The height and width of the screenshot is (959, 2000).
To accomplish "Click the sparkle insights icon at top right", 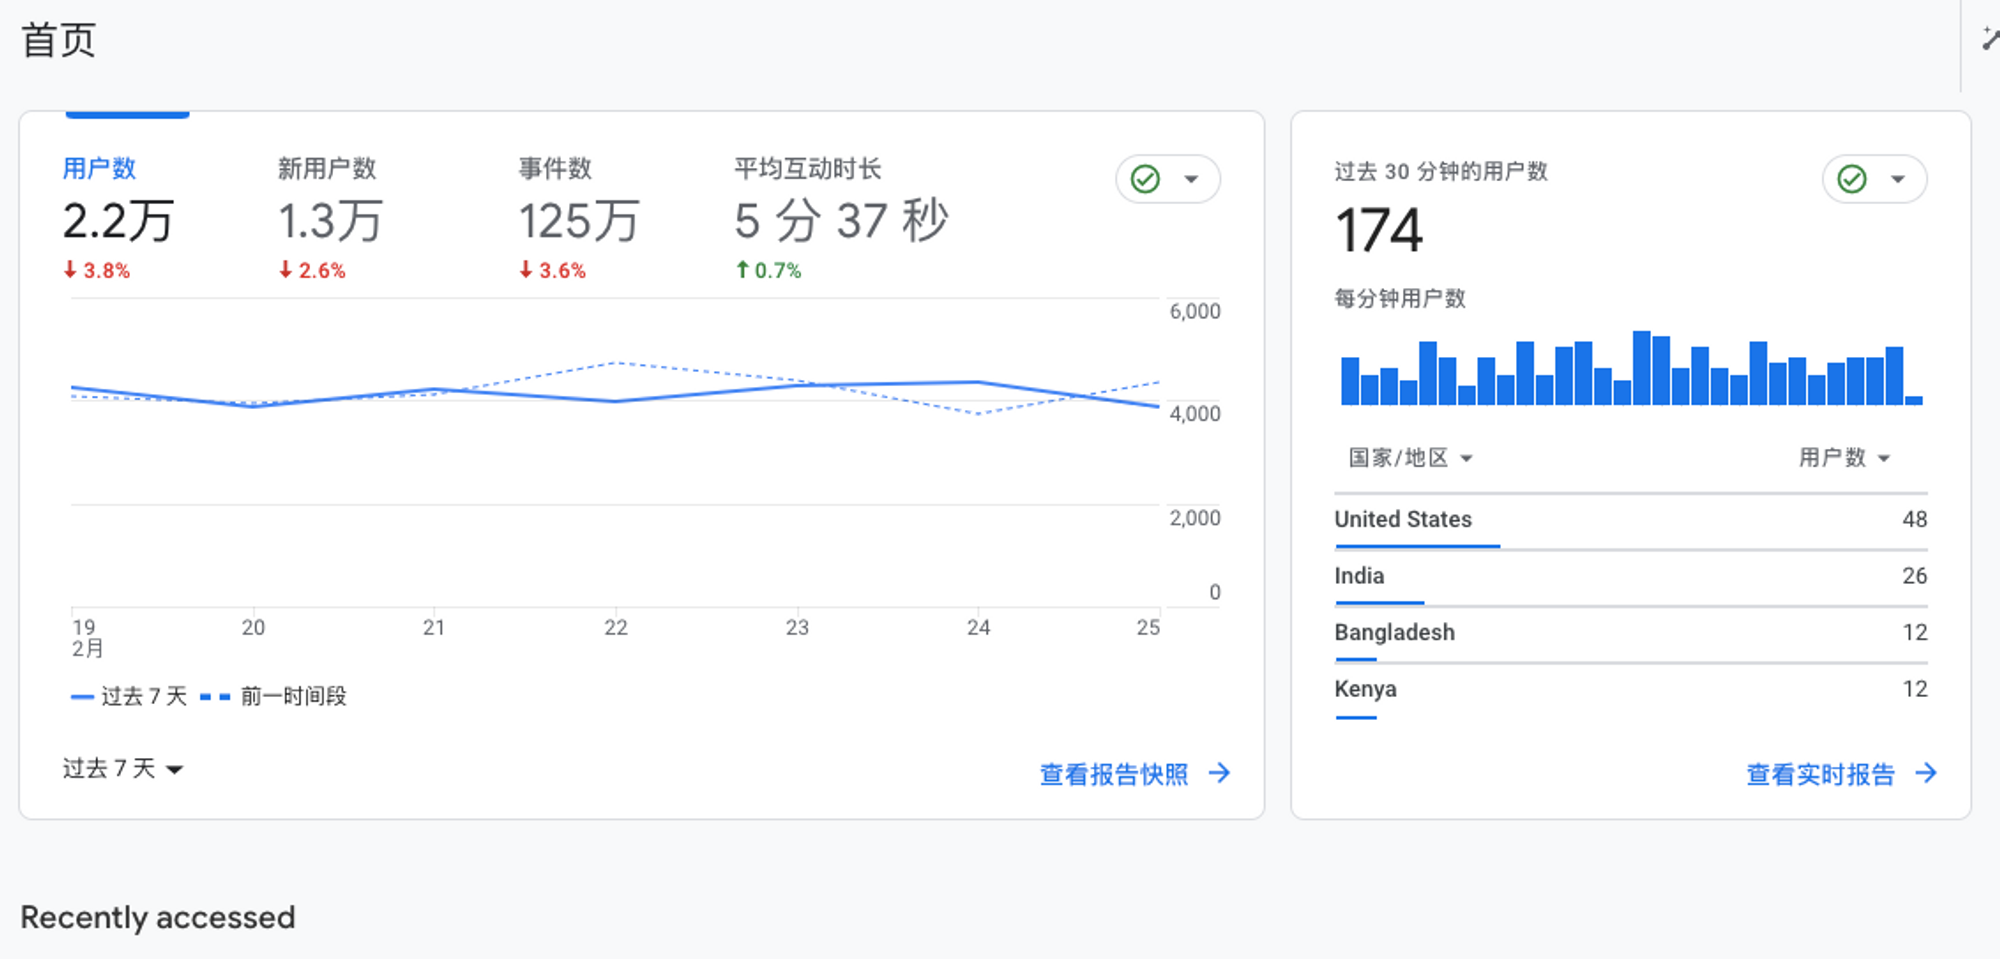I will click(x=1990, y=40).
